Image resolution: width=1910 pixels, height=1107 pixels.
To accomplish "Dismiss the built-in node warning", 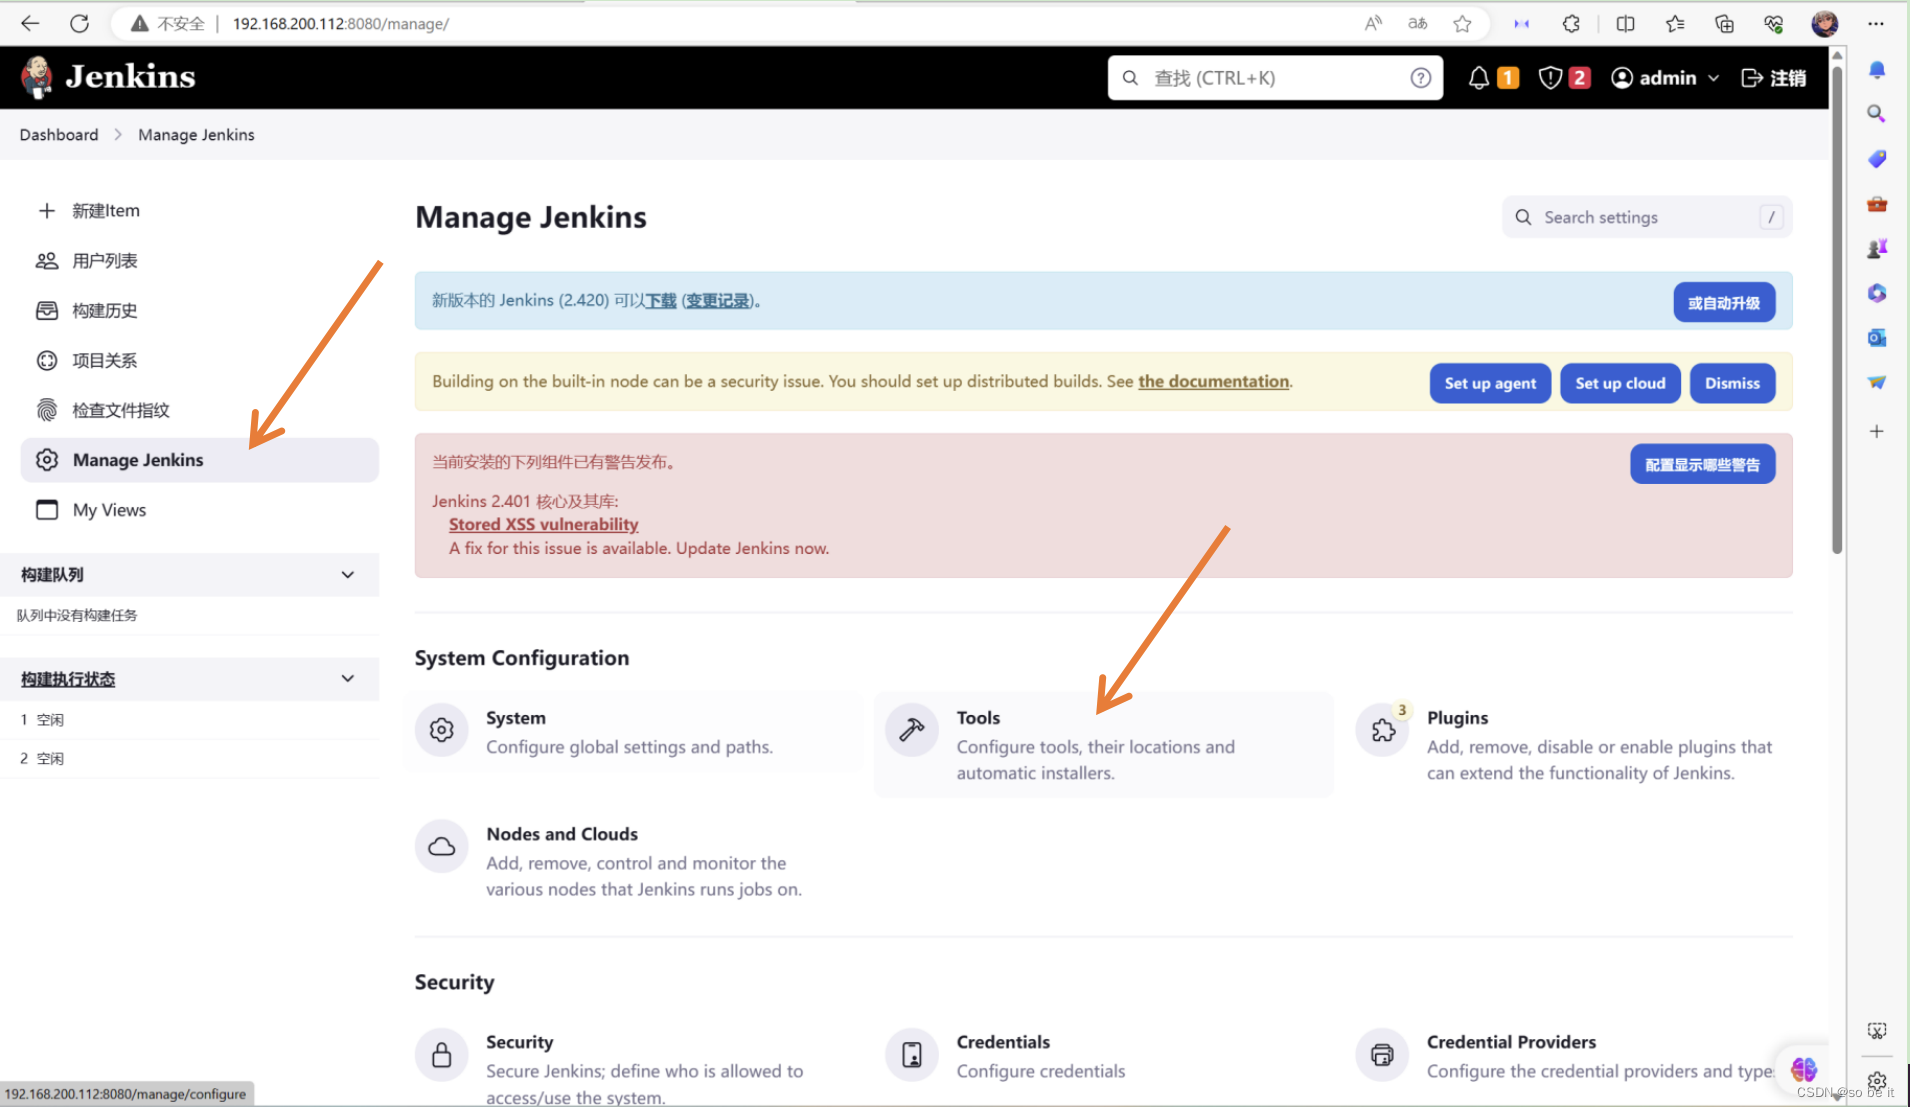I will [1732, 383].
